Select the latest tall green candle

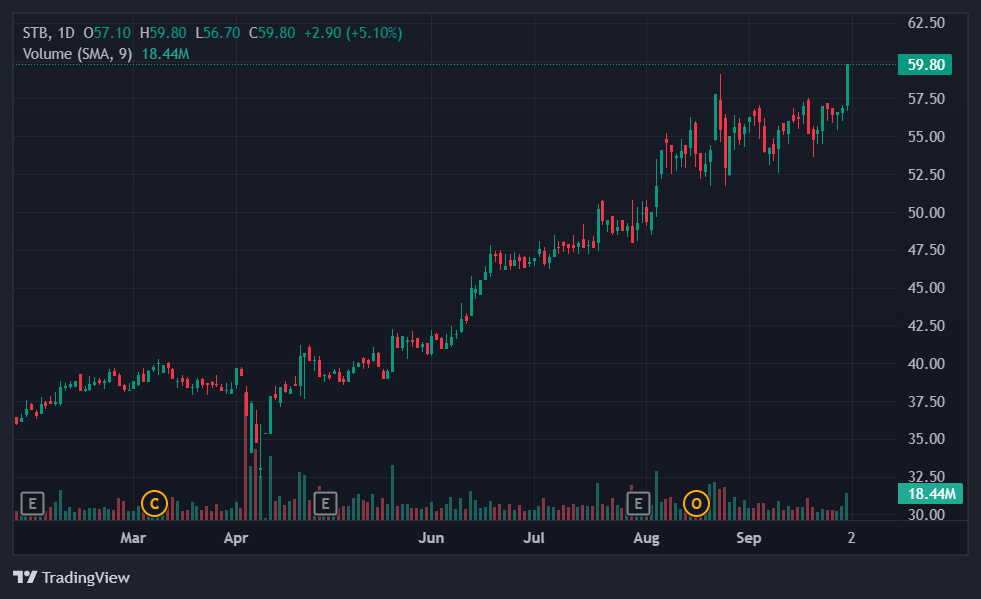coord(847,85)
